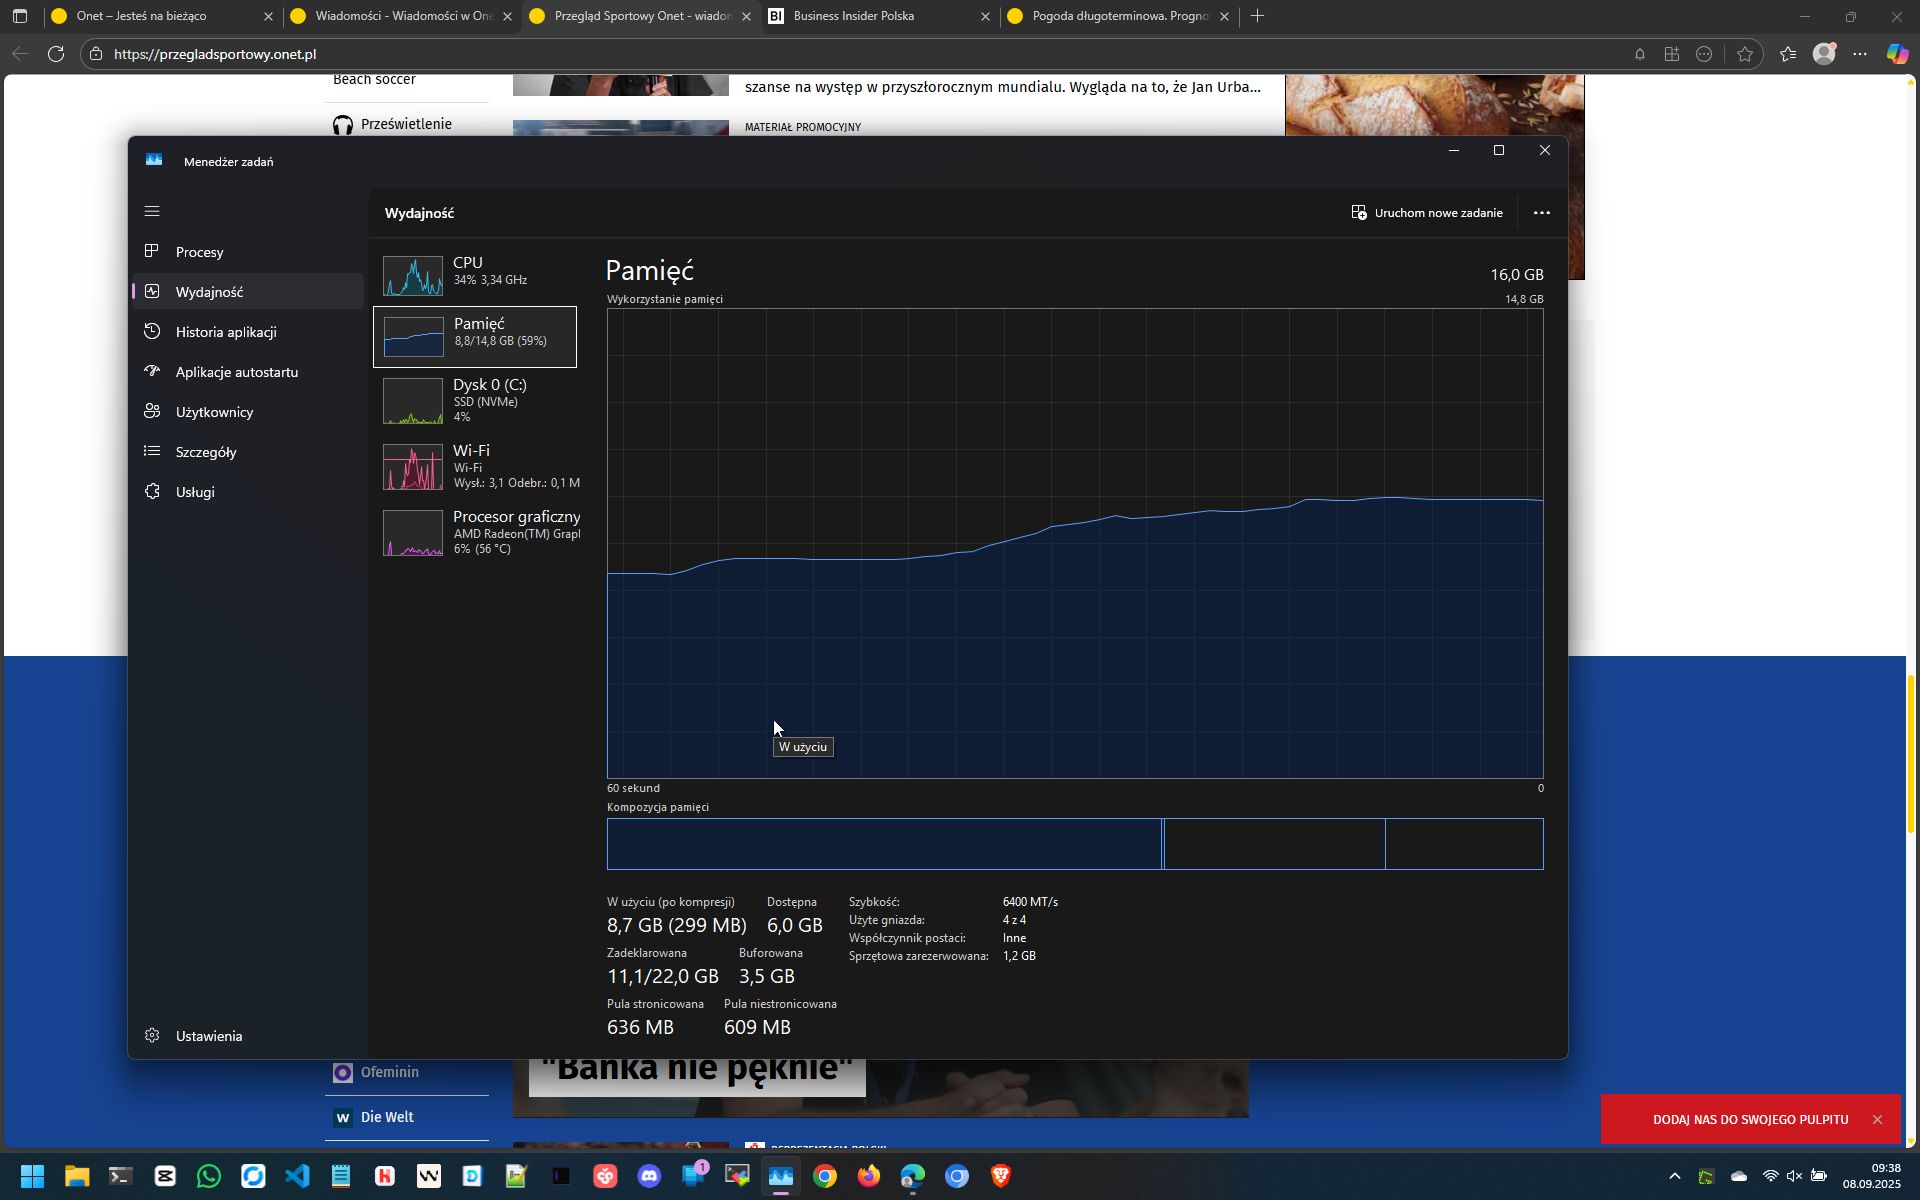This screenshot has height=1200, width=1920.
Task: Show hidden system tray icons chevron
Action: point(1675,1176)
